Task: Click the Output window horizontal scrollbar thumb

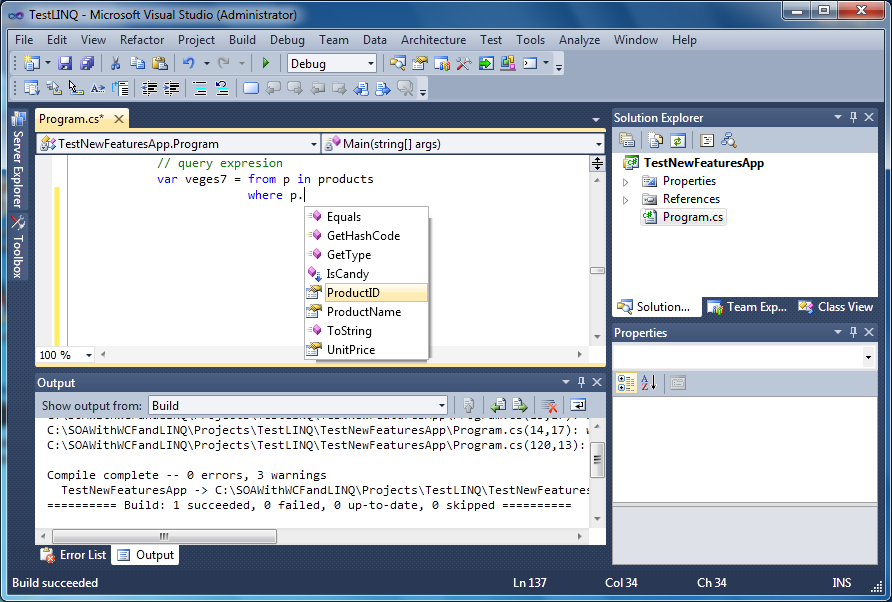Action: tap(164, 536)
